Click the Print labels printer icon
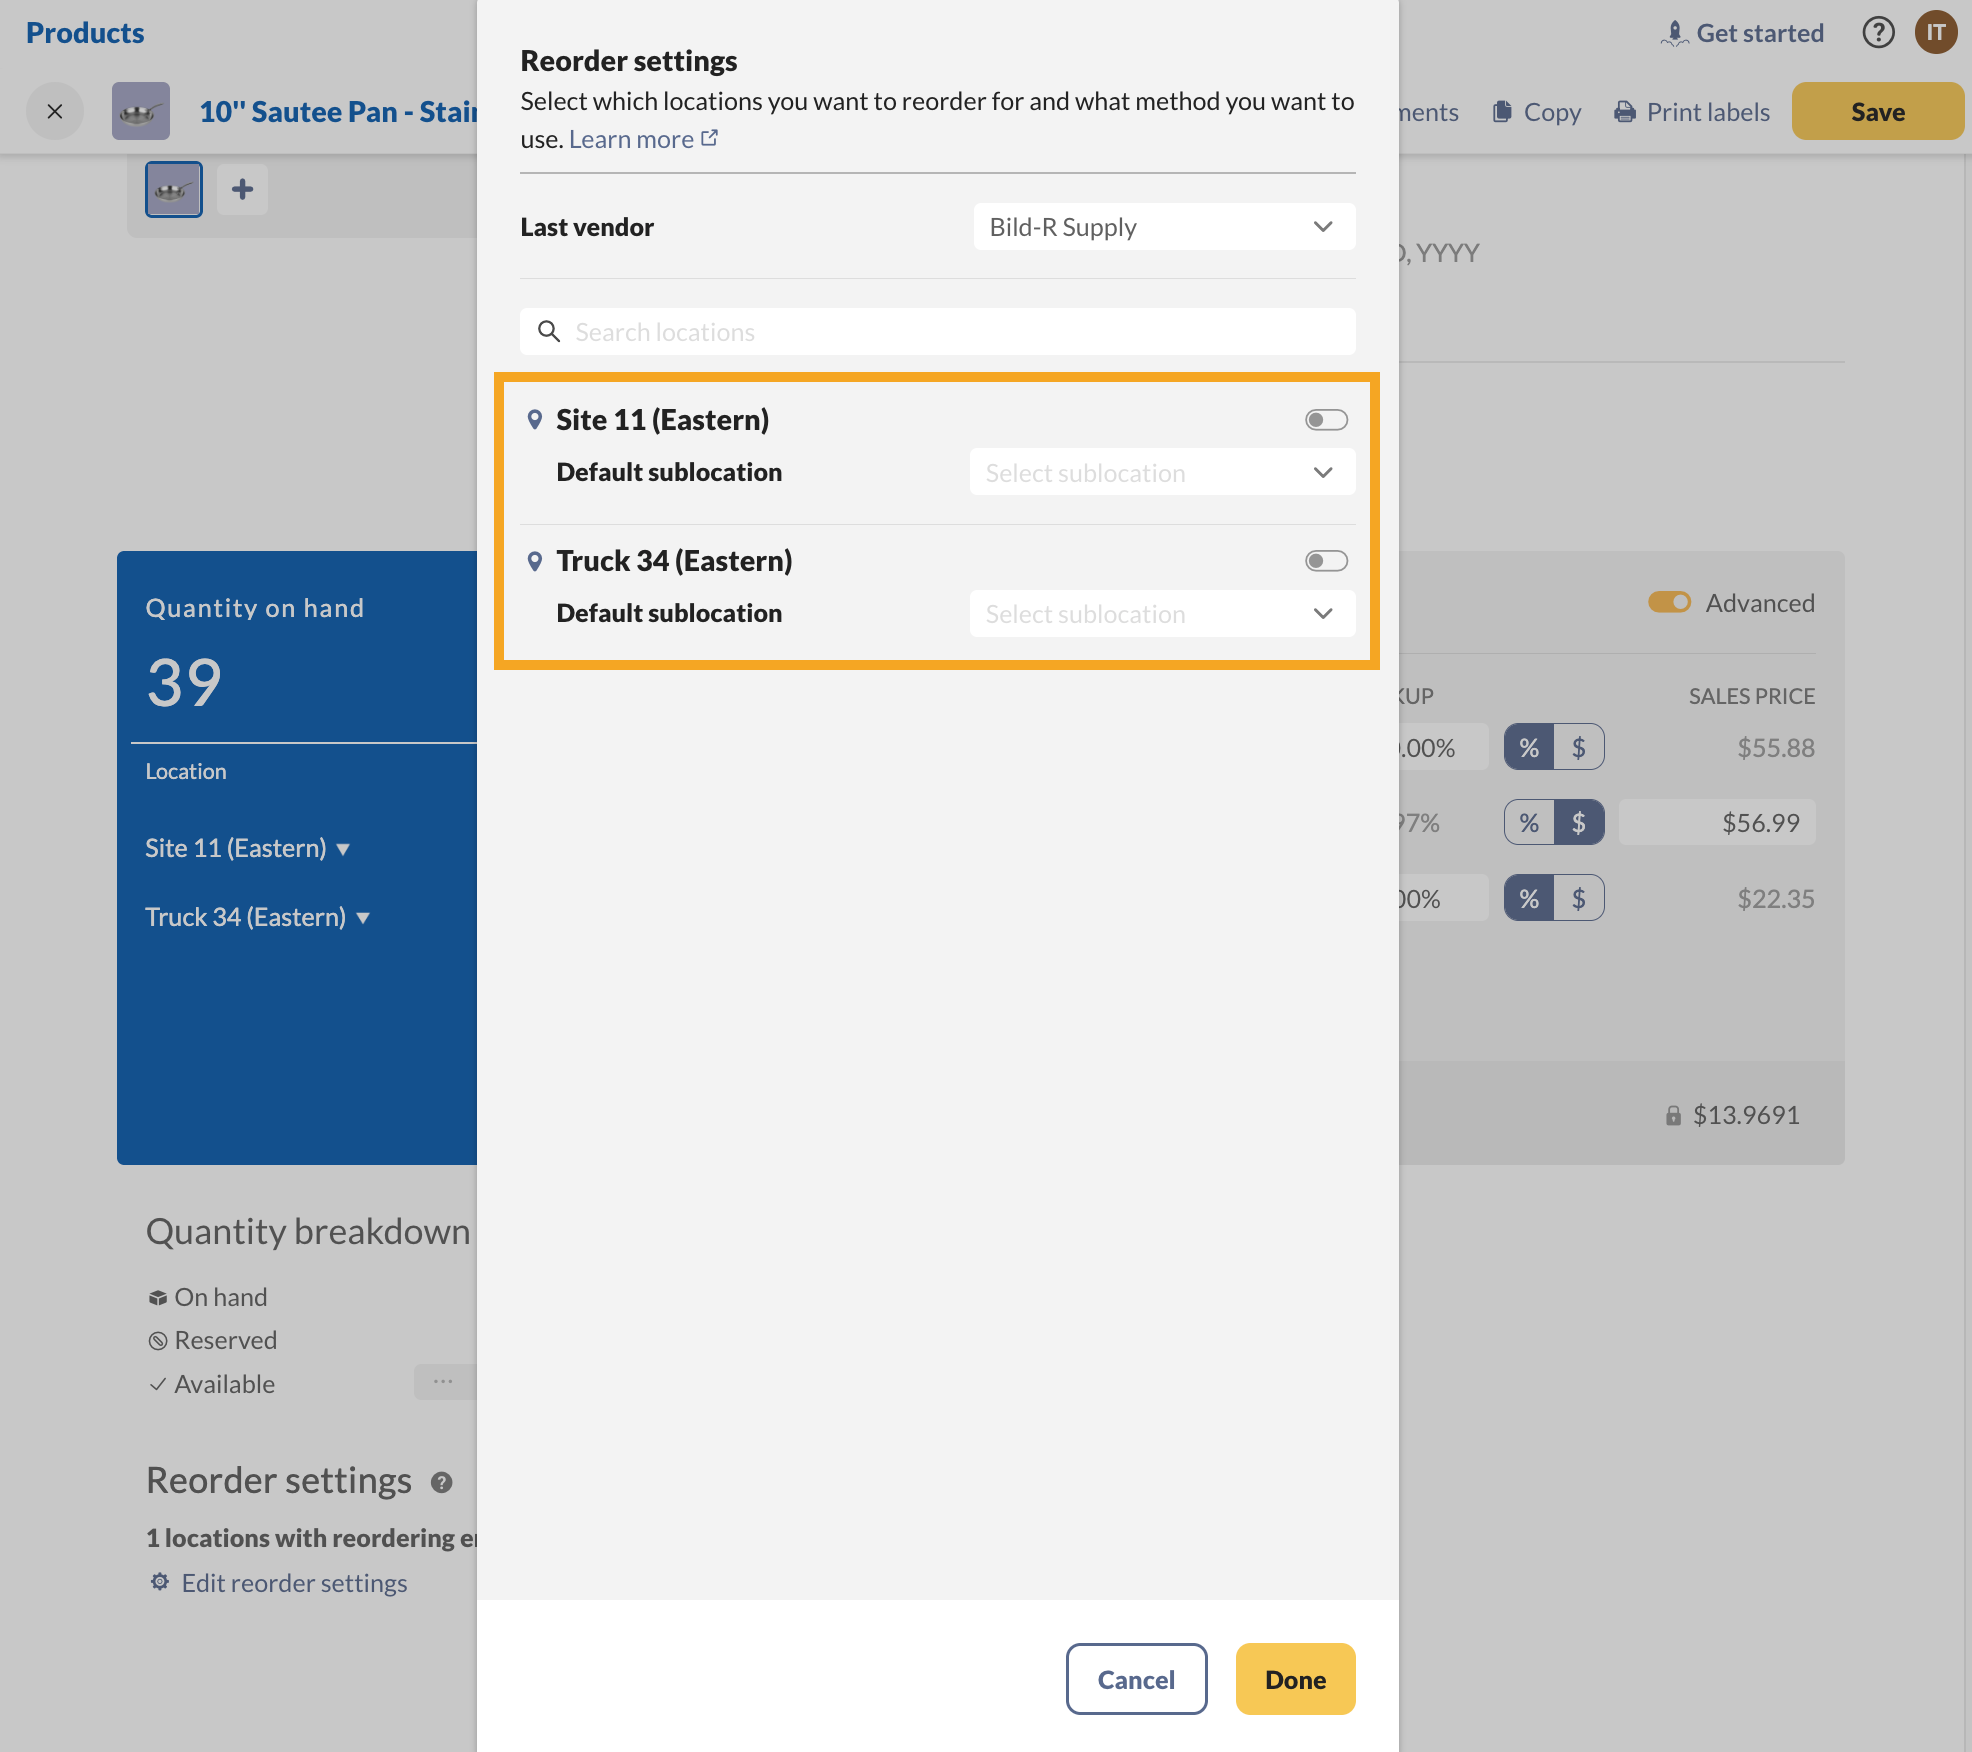This screenshot has height=1752, width=1972. 1625,111
